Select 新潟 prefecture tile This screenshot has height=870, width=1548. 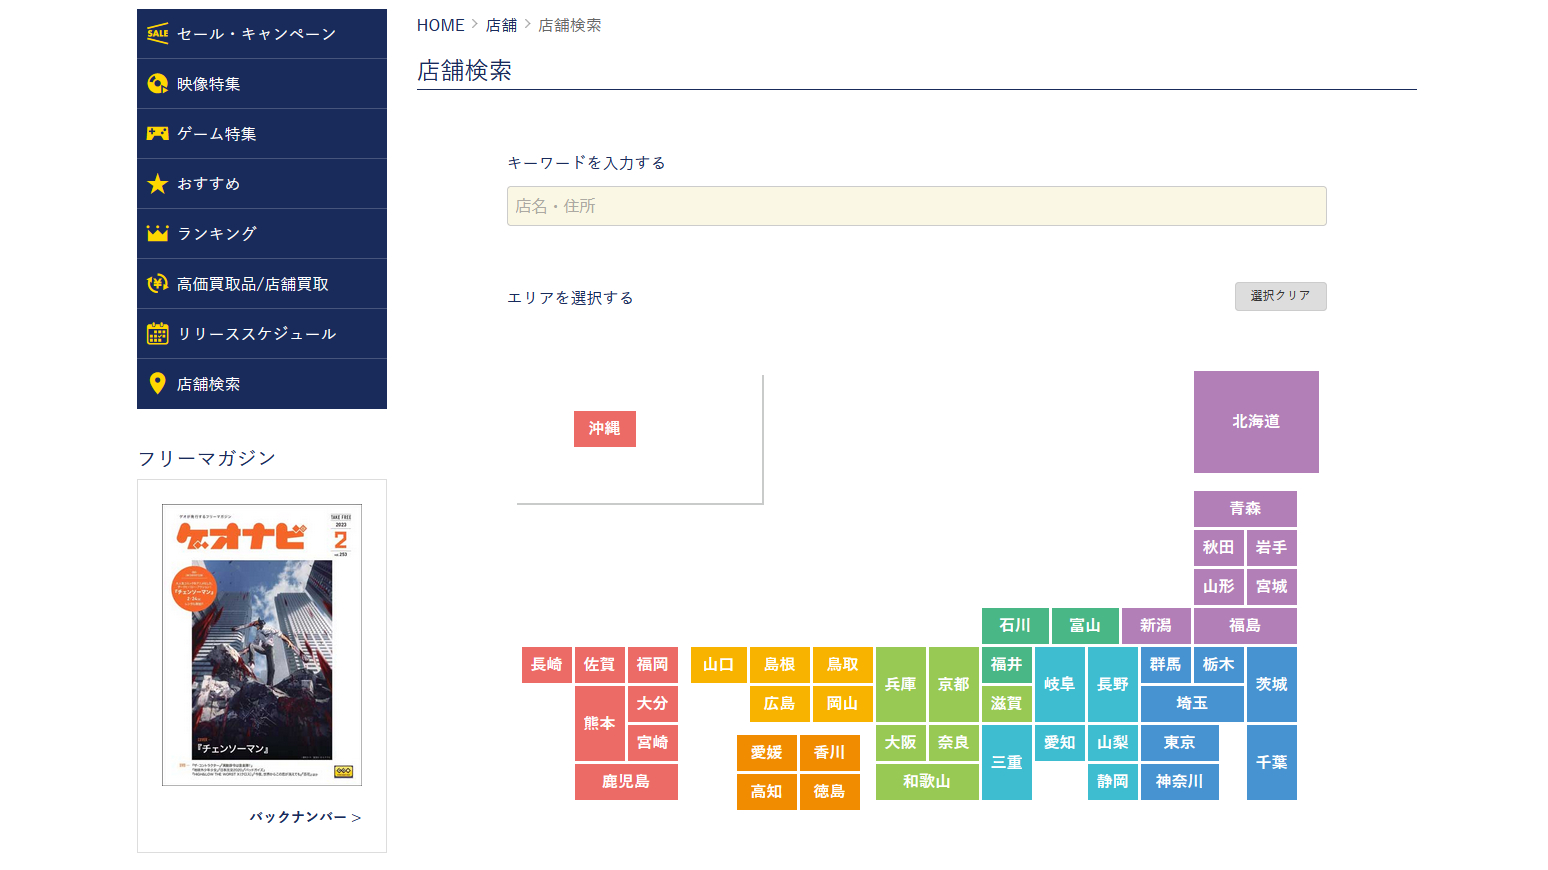pyautogui.click(x=1156, y=626)
